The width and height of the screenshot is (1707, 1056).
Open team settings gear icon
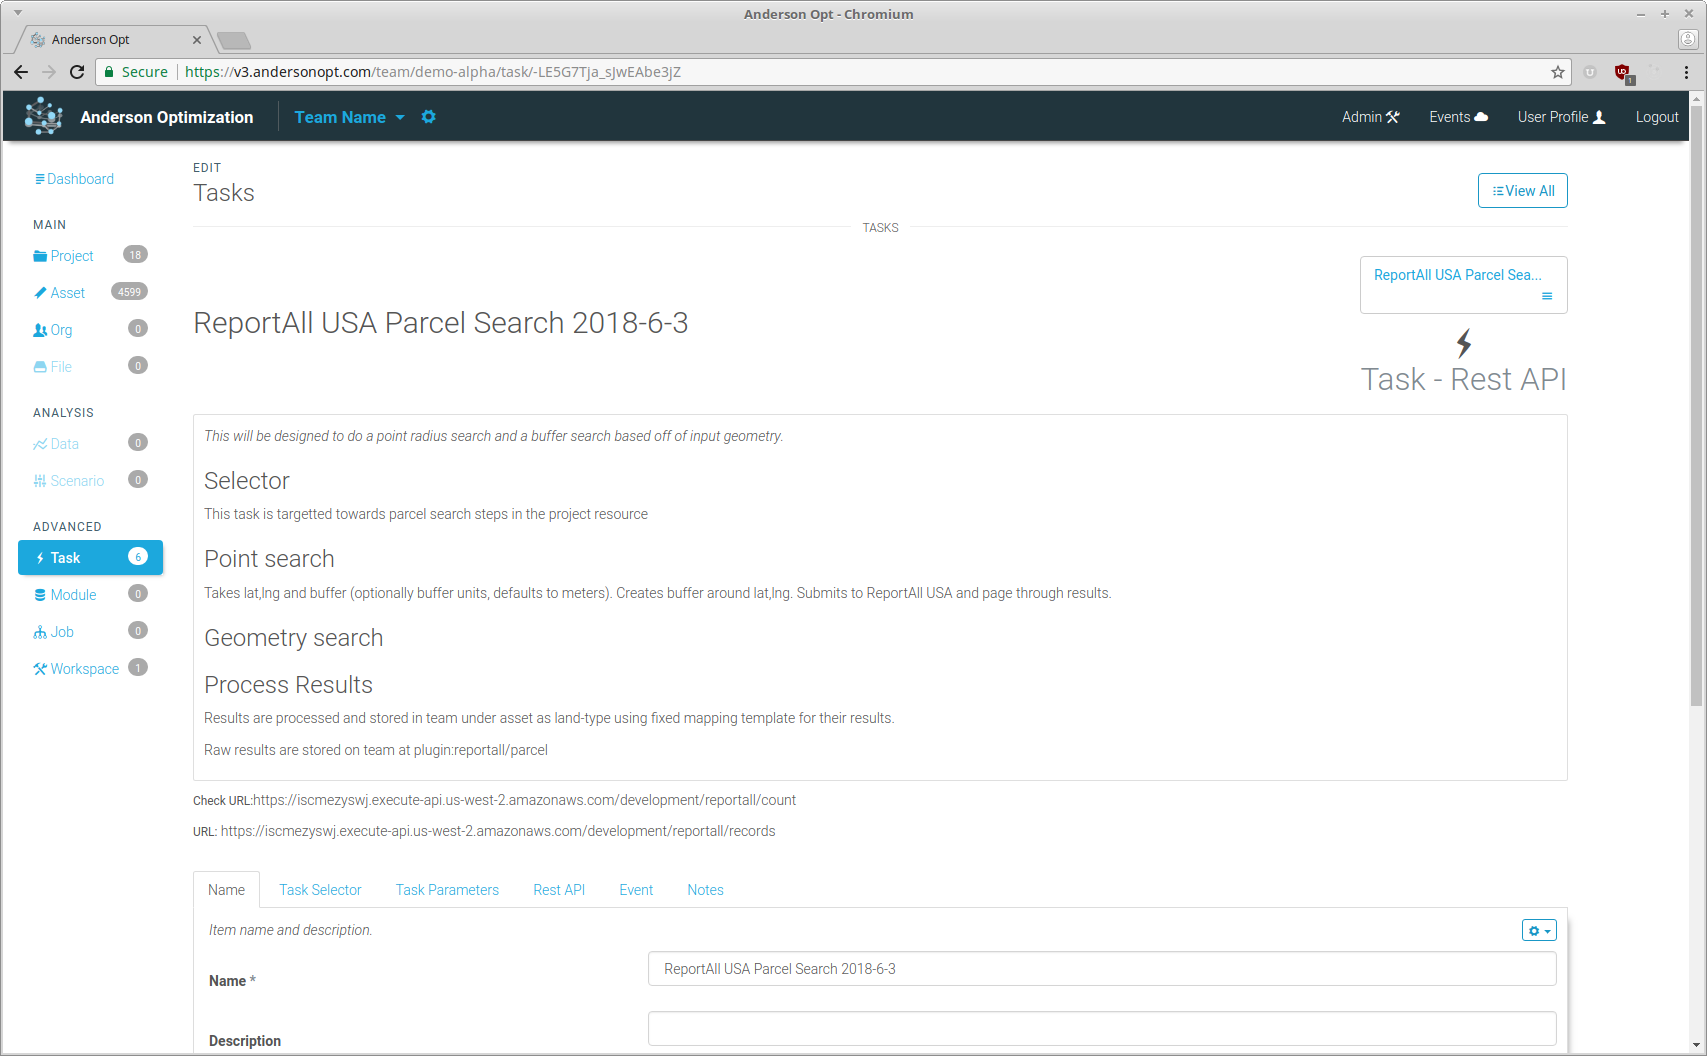click(429, 117)
